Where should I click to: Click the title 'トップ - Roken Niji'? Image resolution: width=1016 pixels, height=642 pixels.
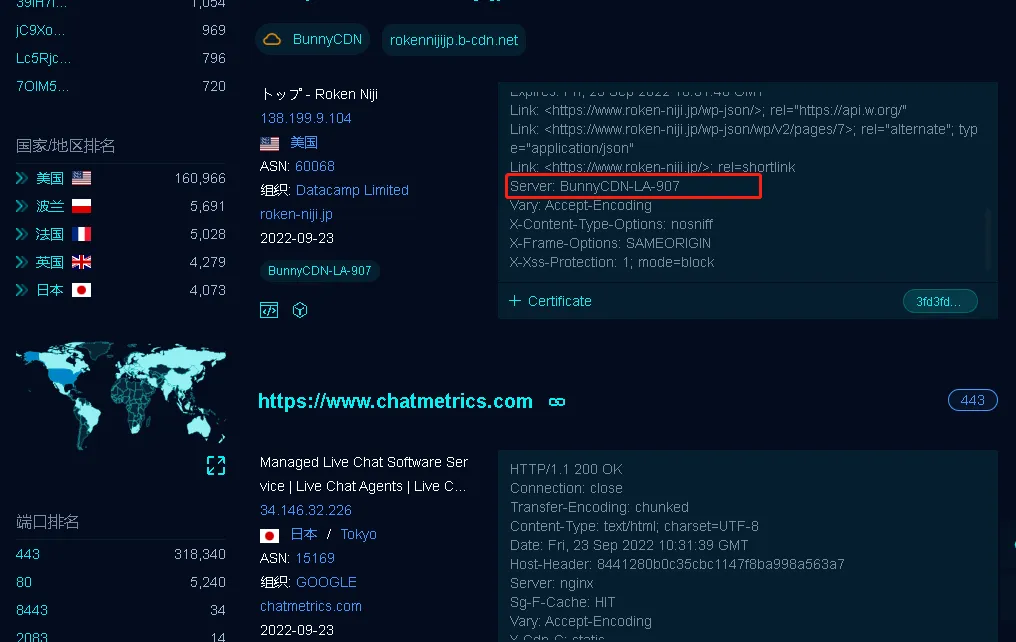click(x=319, y=95)
